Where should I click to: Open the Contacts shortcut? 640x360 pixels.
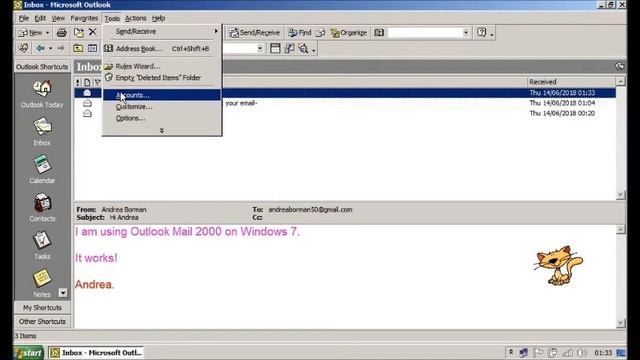click(x=42, y=207)
